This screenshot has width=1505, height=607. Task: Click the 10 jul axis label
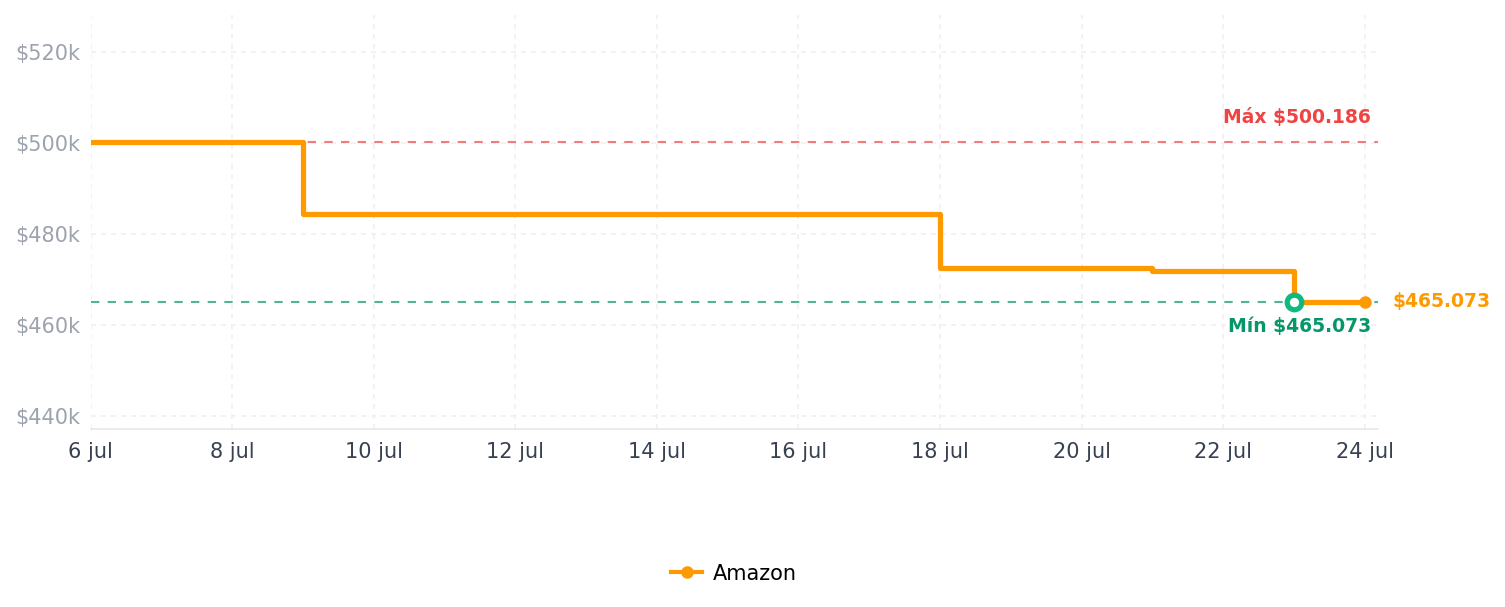(374, 452)
